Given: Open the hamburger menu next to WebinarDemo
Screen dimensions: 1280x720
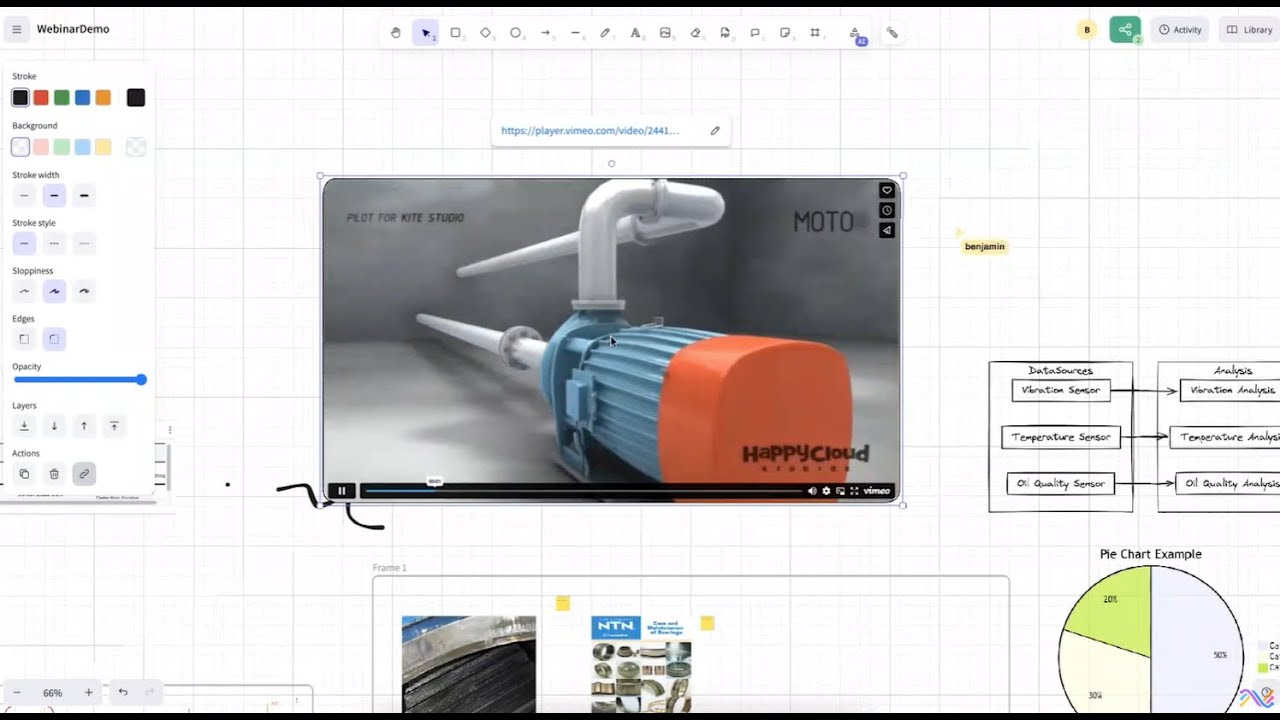Looking at the screenshot, I should (16, 28).
